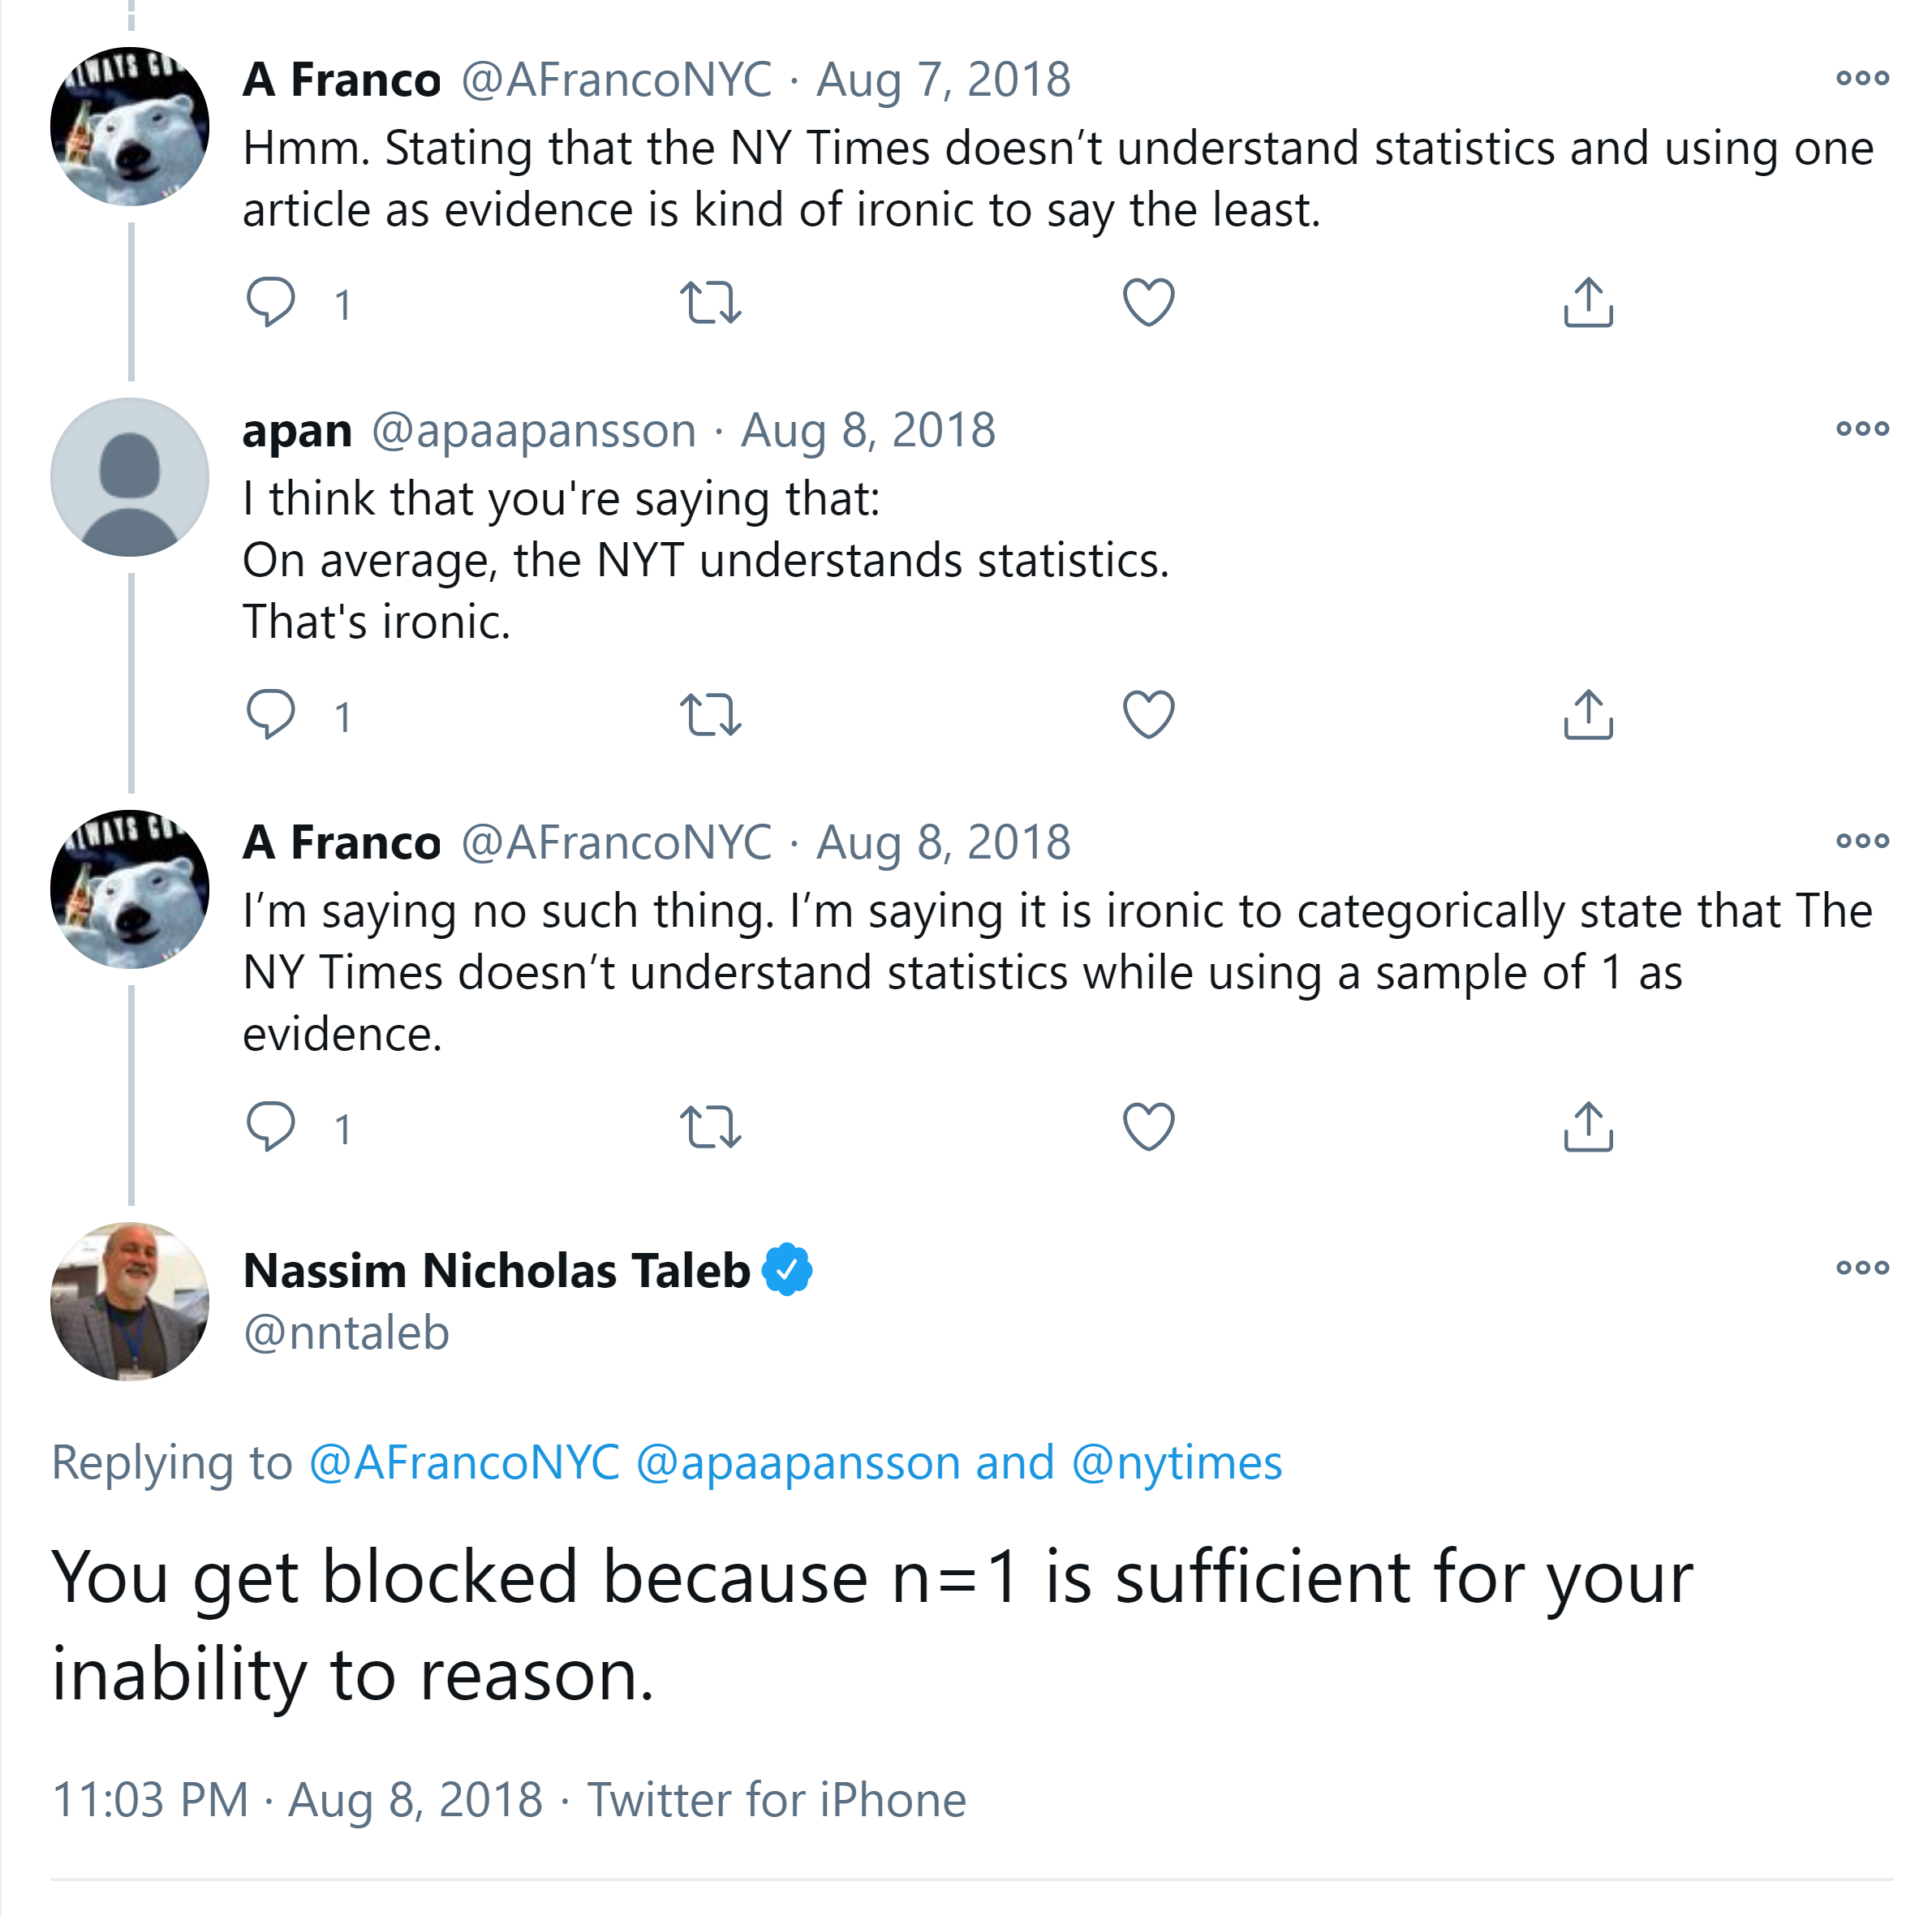The width and height of the screenshot is (1932, 1916).
Task: Open @AFrancoNYC link in Replying to line
Action: point(464,1463)
